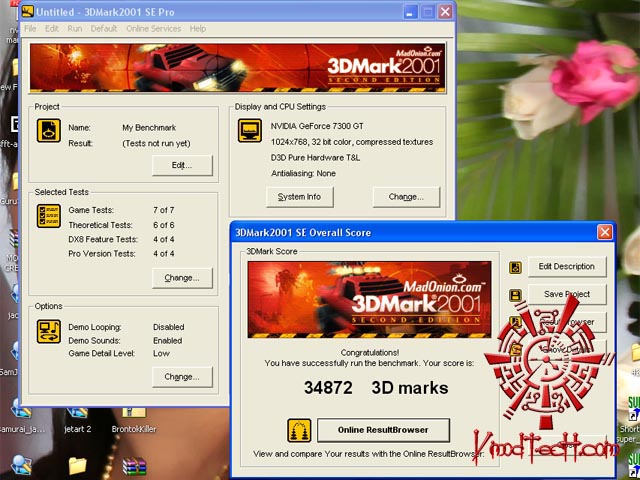Image resolution: width=640 pixels, height=480 pixels.
Task: Click 'Game Tests:' label
Action: tap(91, 210)
